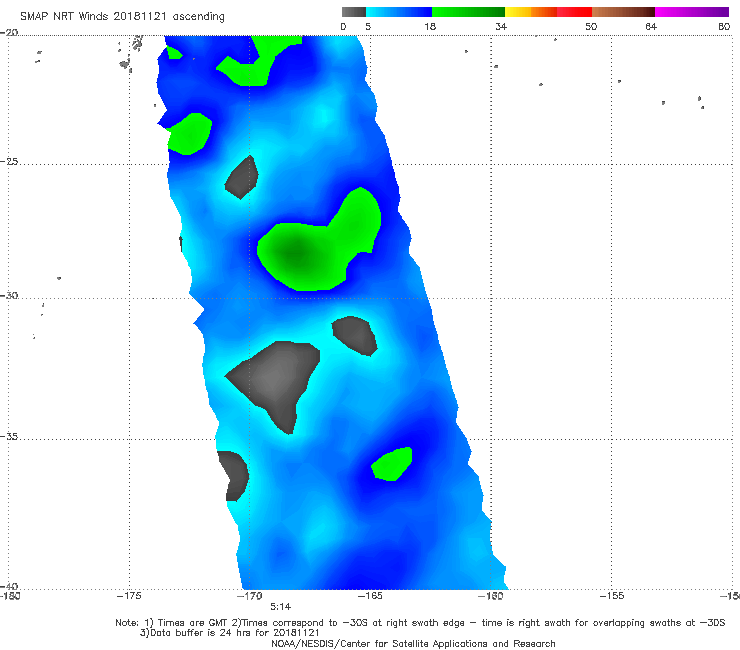Viewport: 740px width, 650px height.
Task: Click the 'Data buffer is 24 hrs' note
Action: click(x=229, y=633)
